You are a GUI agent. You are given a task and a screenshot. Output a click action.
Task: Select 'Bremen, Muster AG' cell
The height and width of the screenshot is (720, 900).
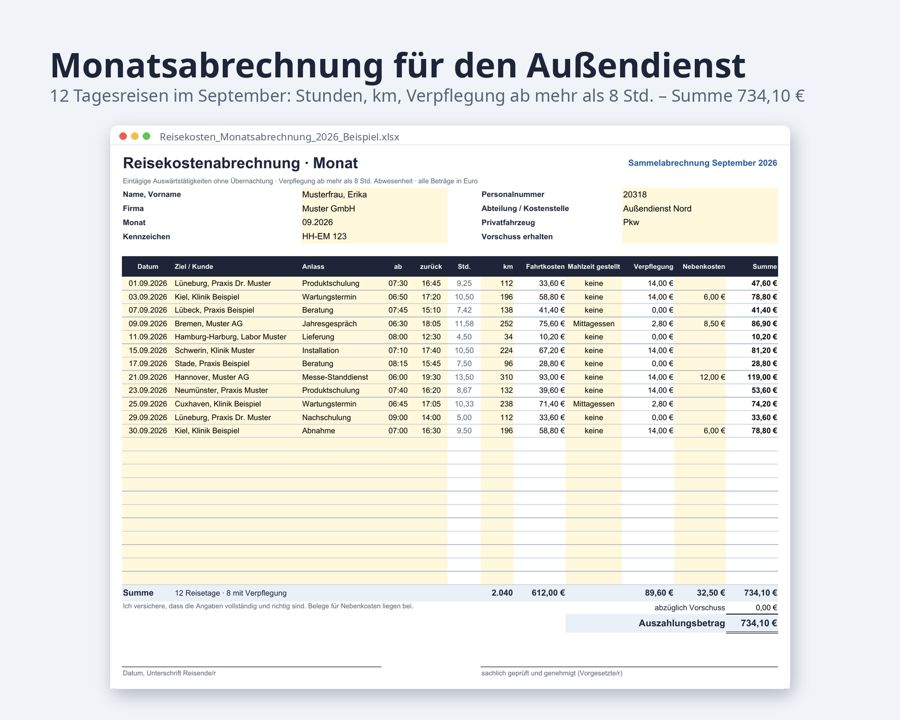[x=208, y=324]
